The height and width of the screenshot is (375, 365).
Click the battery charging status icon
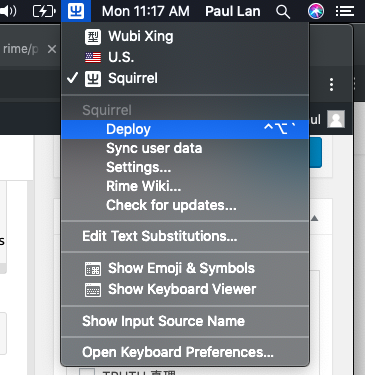click(x=44, y=11)
